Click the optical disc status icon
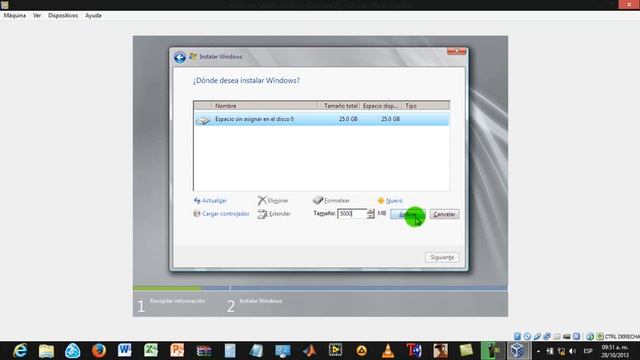Viewport: 640px width, 360px height. (527, 336)
